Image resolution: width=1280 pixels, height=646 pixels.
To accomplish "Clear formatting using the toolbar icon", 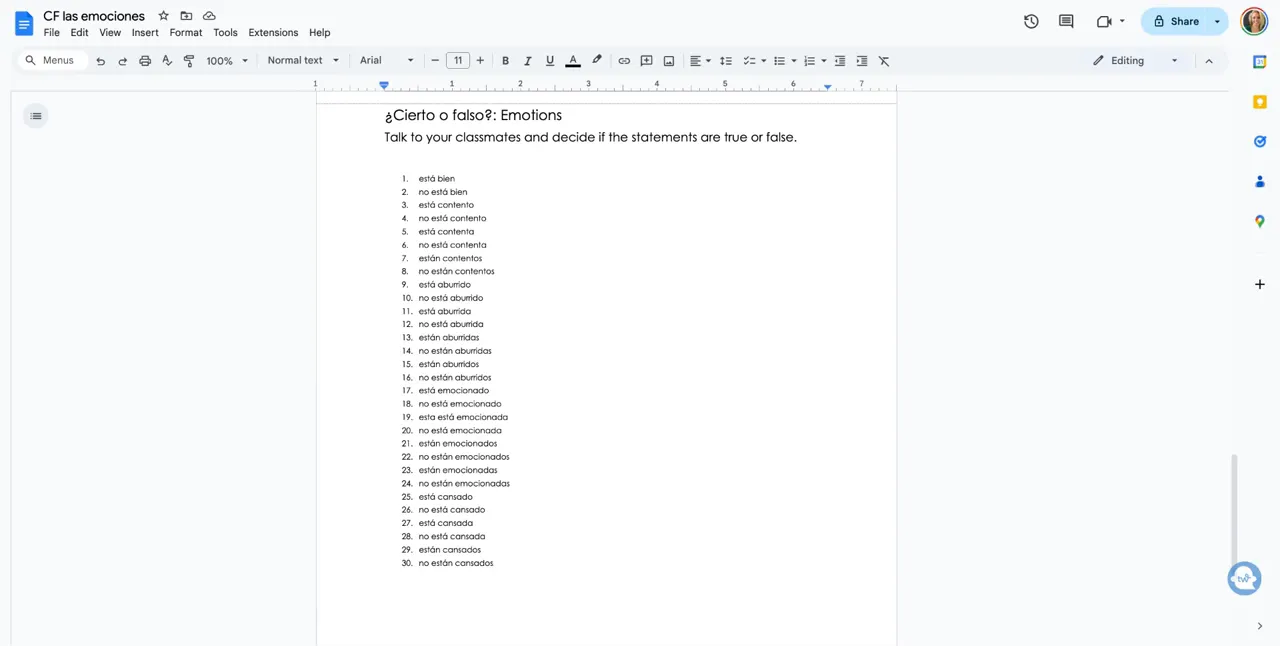I will (883, 60).
